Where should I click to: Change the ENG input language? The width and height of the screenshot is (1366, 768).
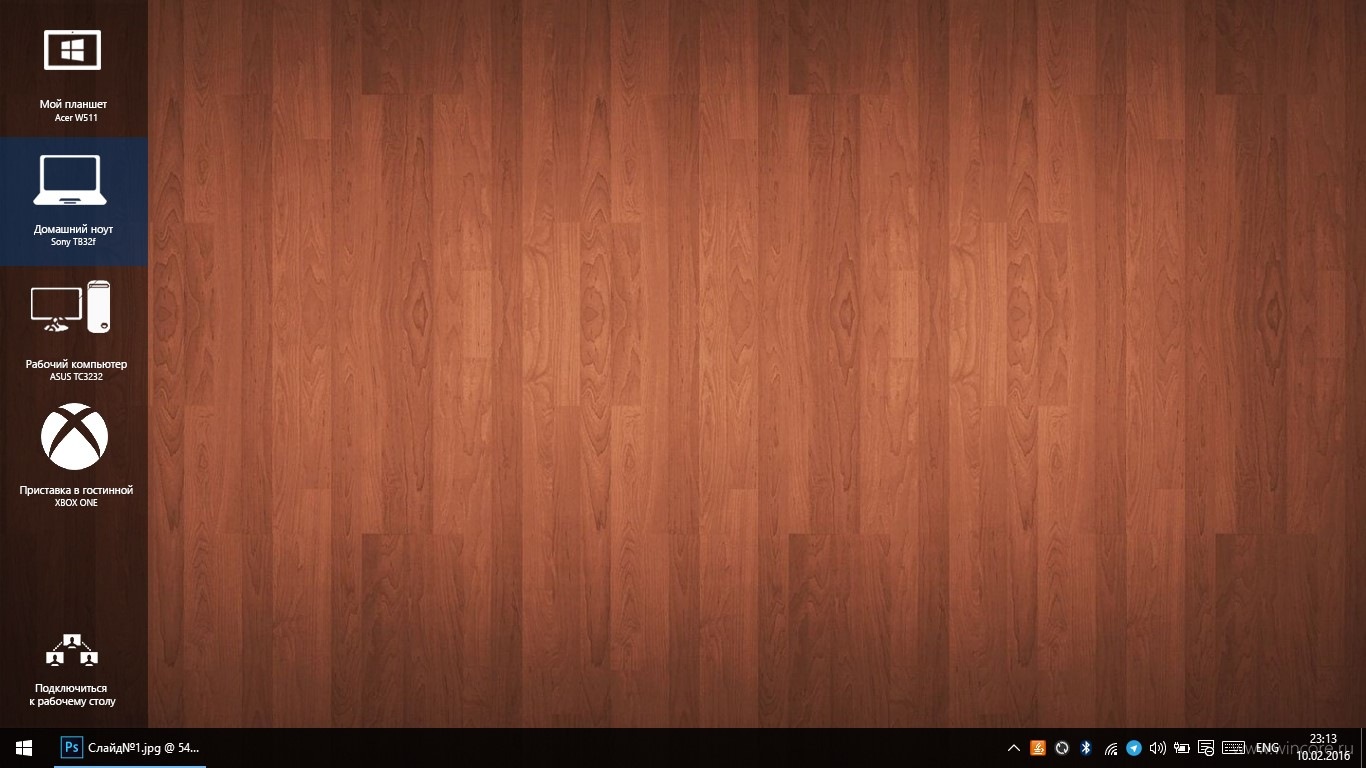coord(1268,748)
